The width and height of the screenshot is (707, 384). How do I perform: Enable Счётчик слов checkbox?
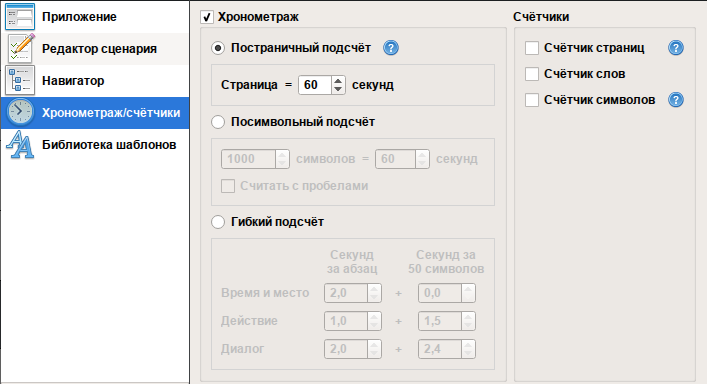point(532,74)
